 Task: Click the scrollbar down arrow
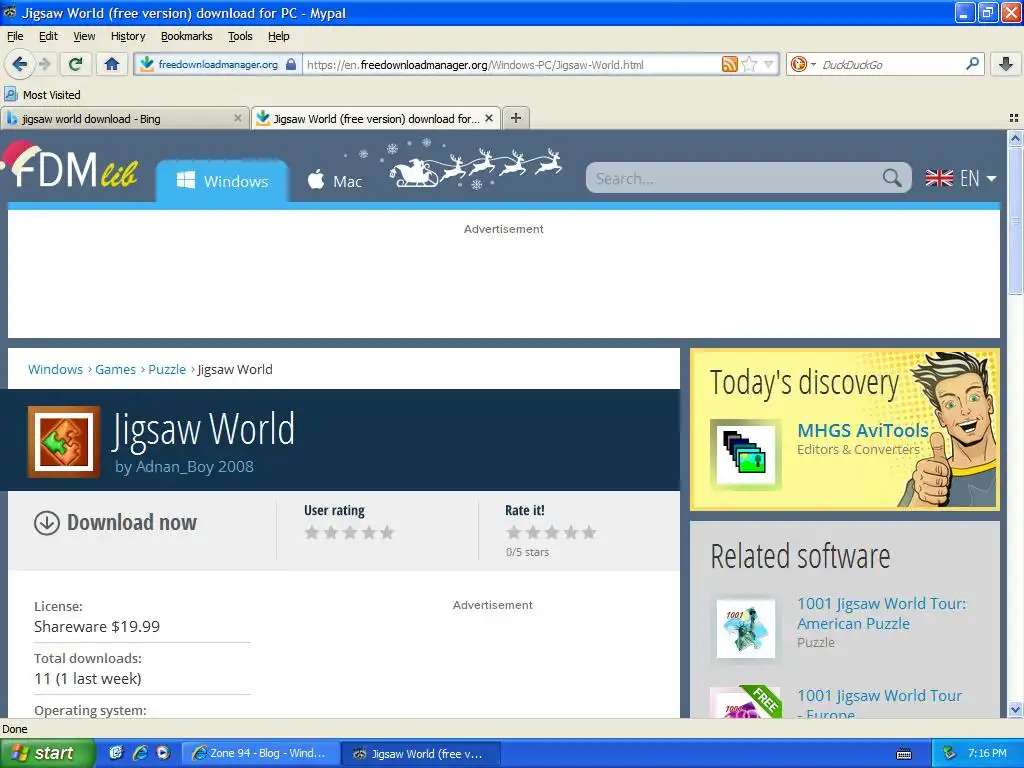point(1015,709)
